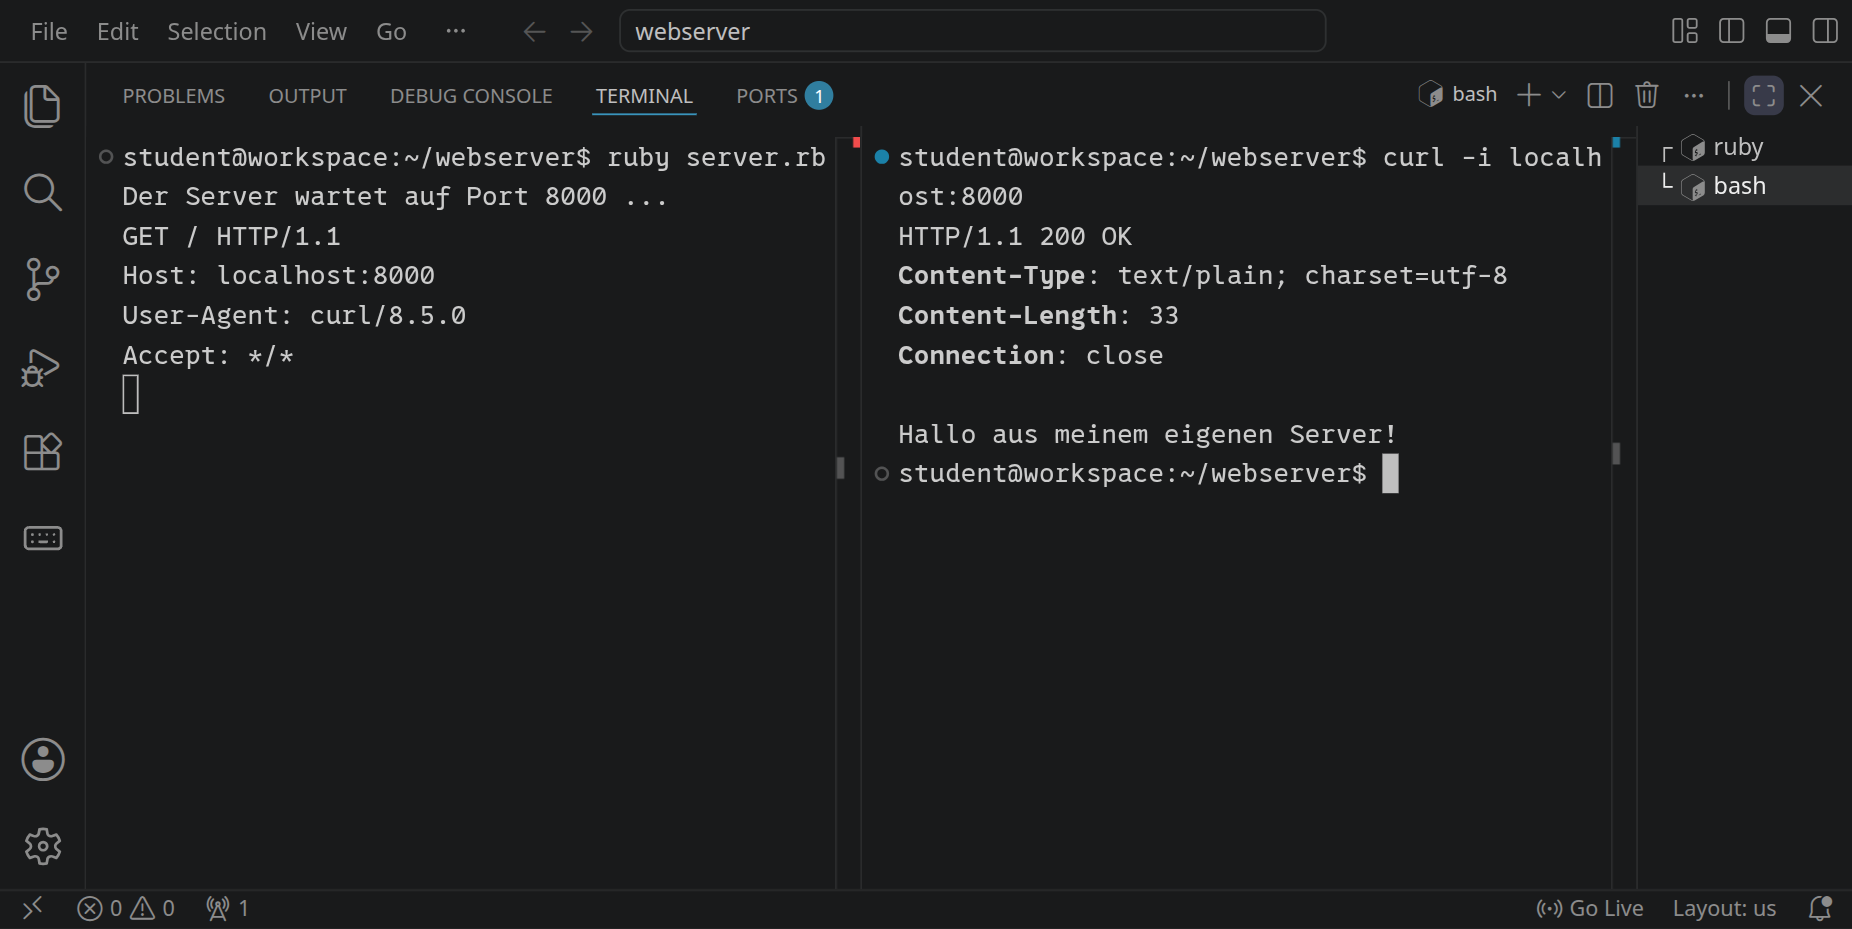Switch to the DEBUG CONSOLE tab
The height and width of the screenshot is (929, 1852).
pos(471,96)
